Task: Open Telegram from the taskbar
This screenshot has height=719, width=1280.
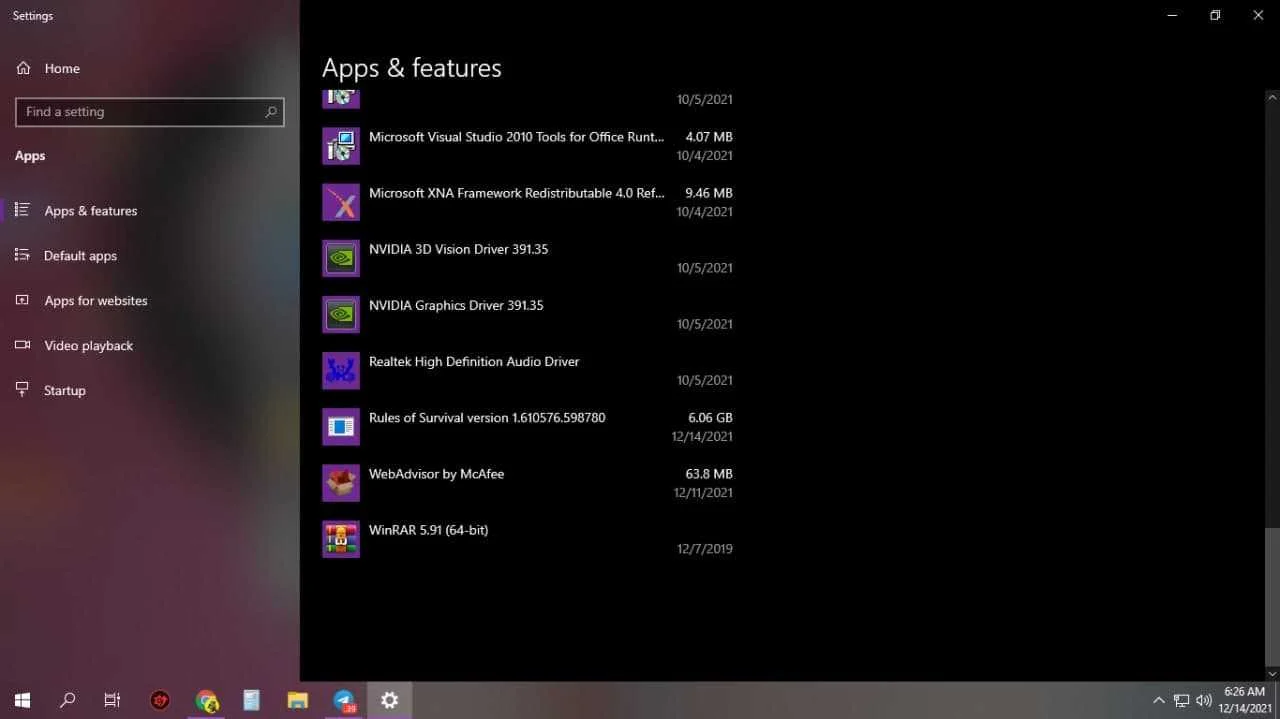Action: click(x=344, y=700)
